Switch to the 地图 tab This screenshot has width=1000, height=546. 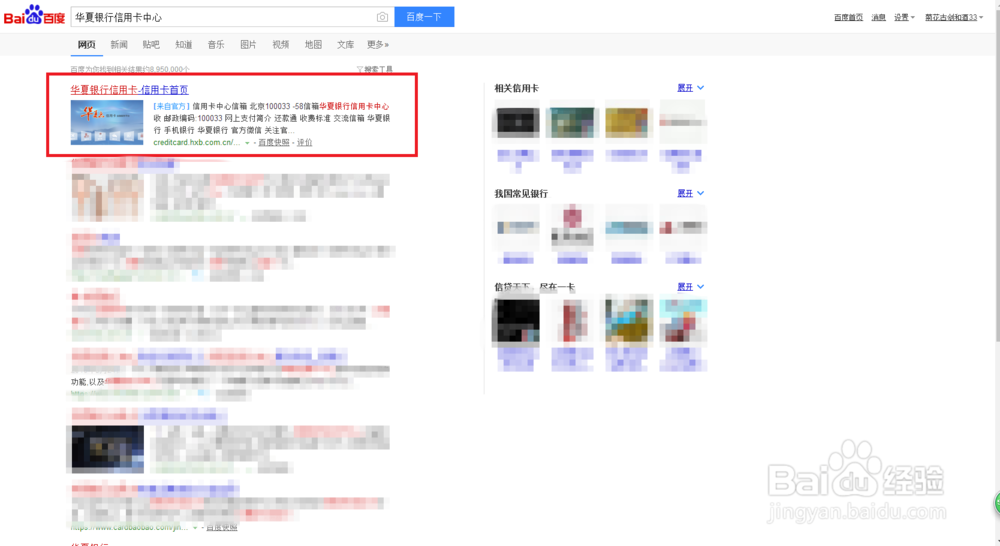[x=313, y=45]
